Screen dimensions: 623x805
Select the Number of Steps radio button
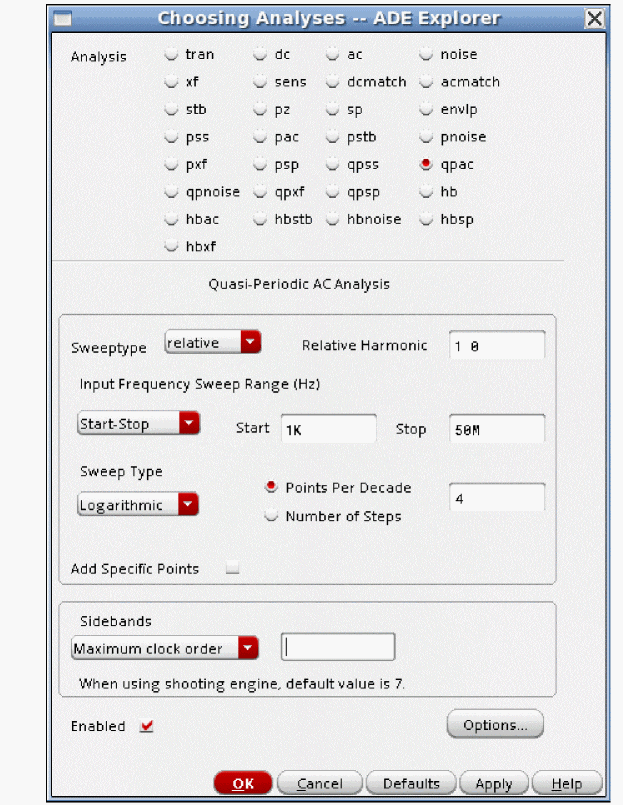coord(271,515)
